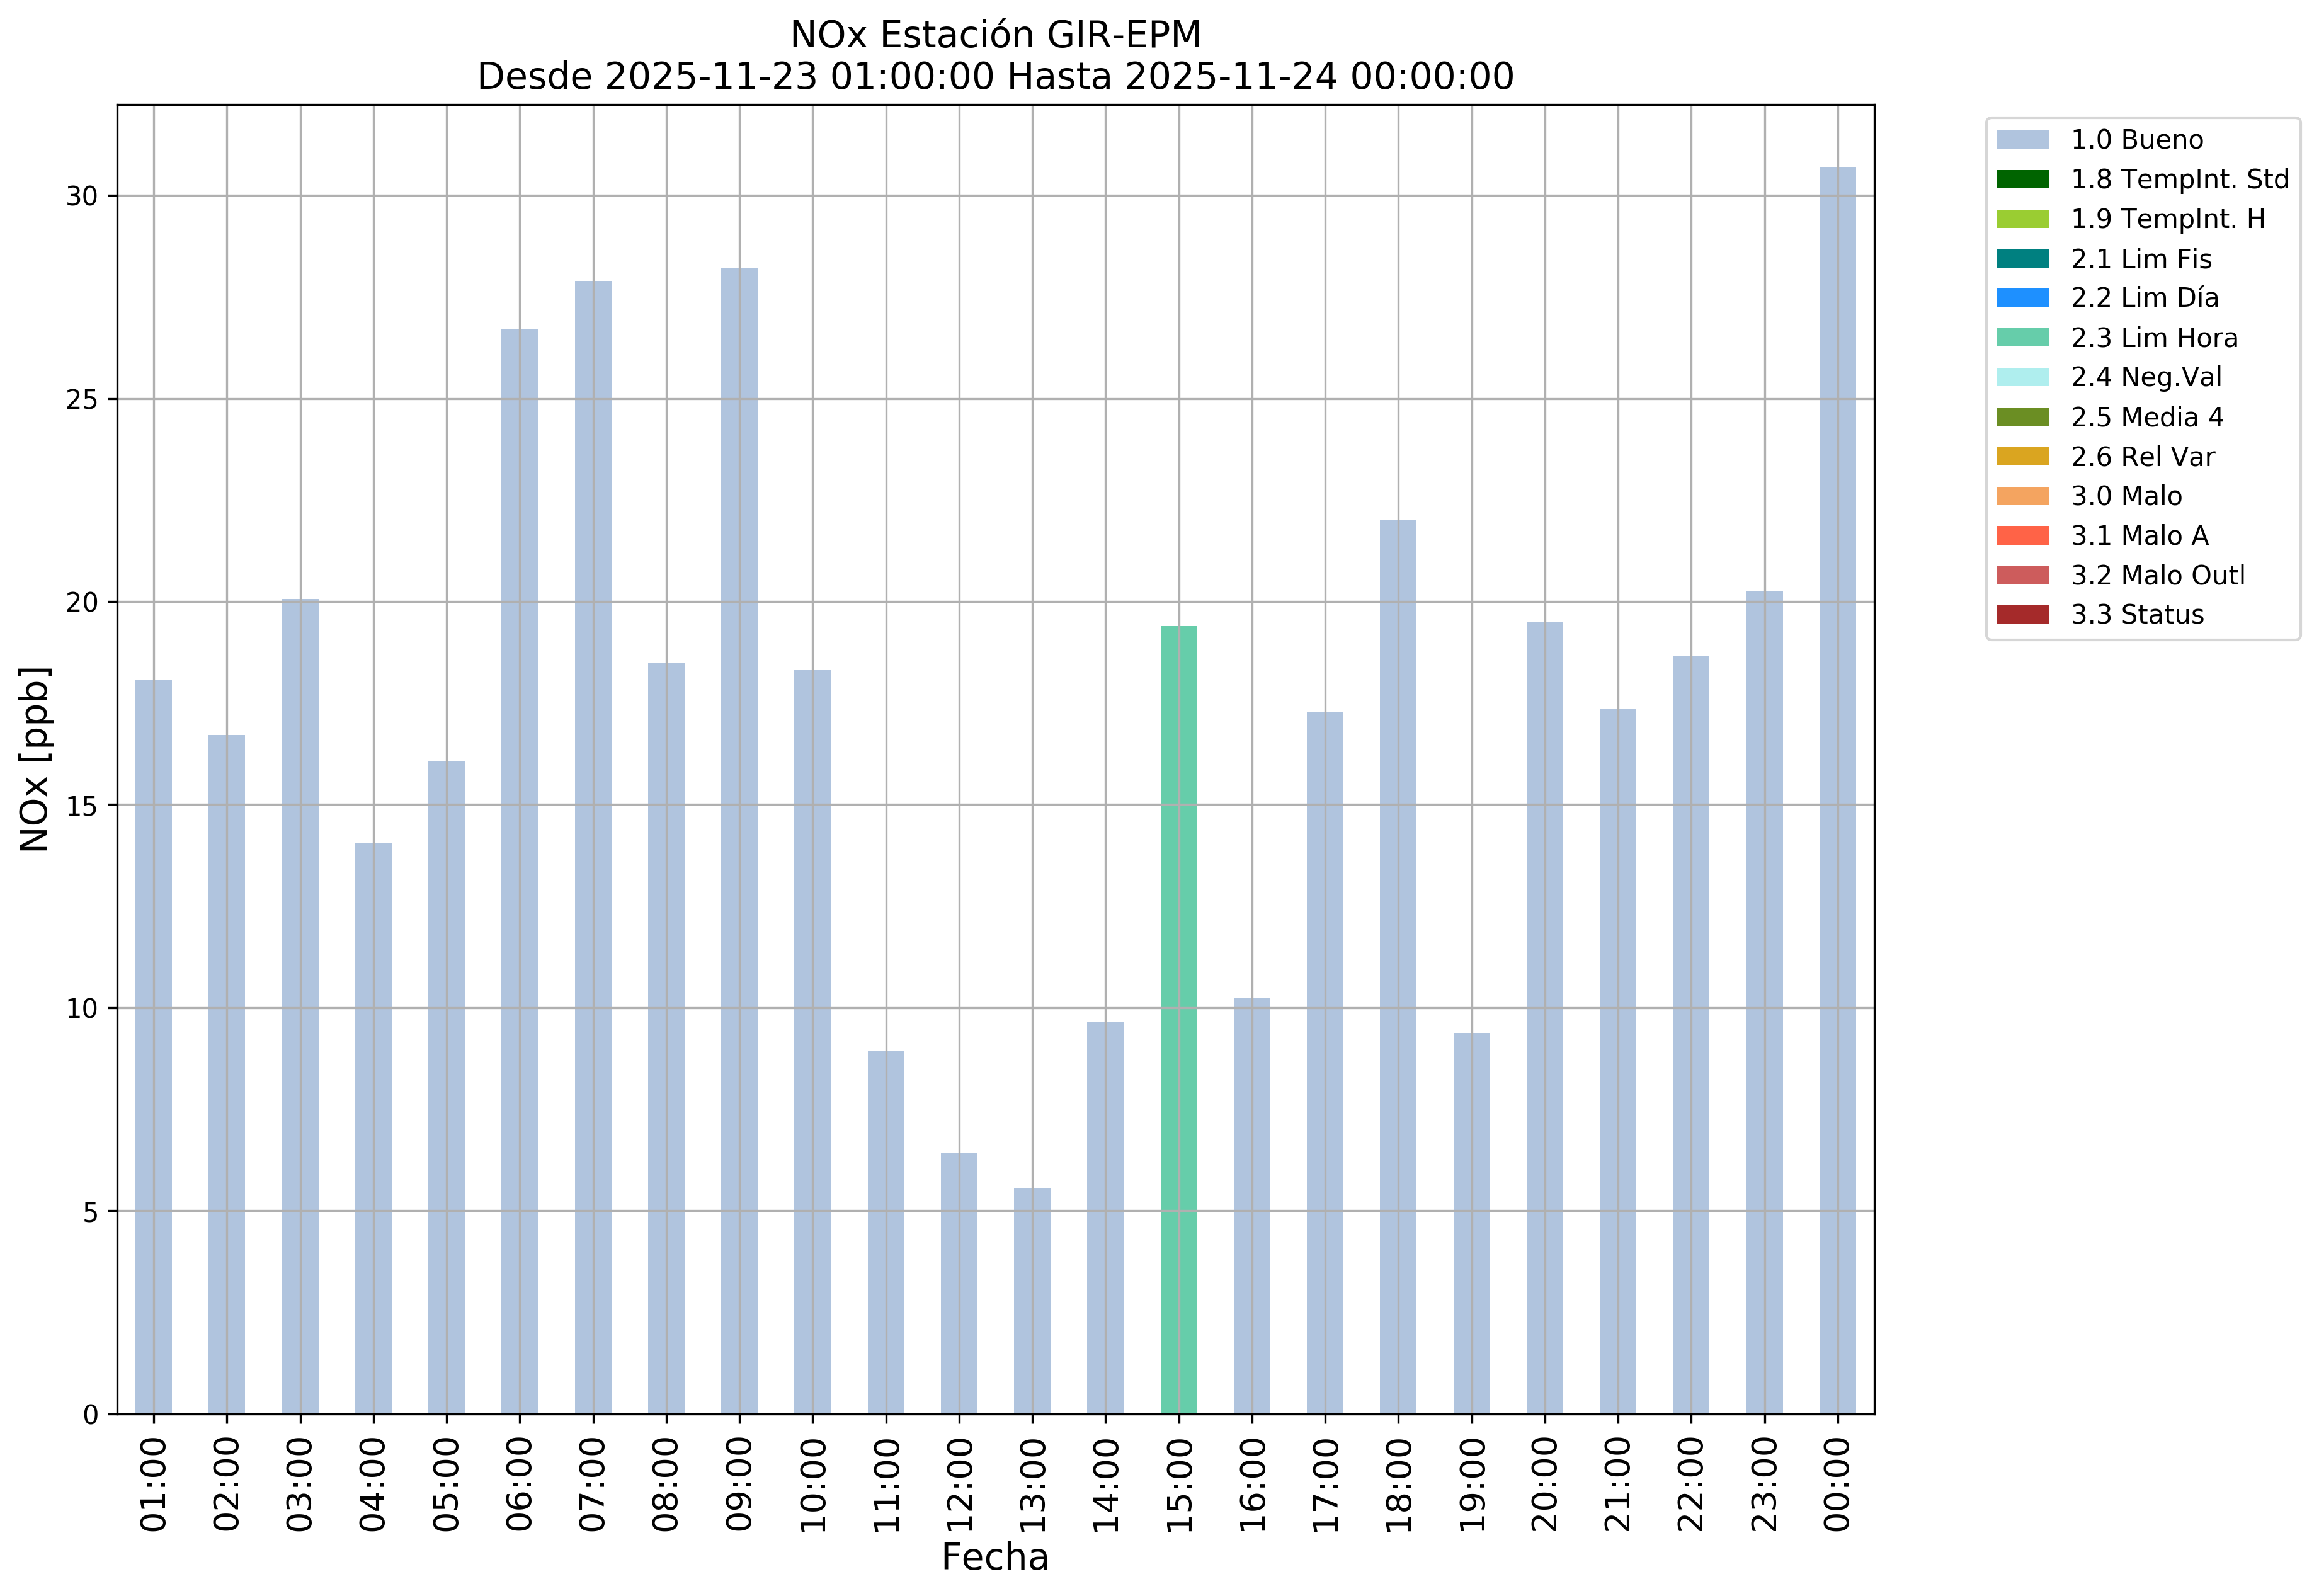
Task: Click the 1.8 TempInt. Std legend swatch
Action: point(2022,180)
